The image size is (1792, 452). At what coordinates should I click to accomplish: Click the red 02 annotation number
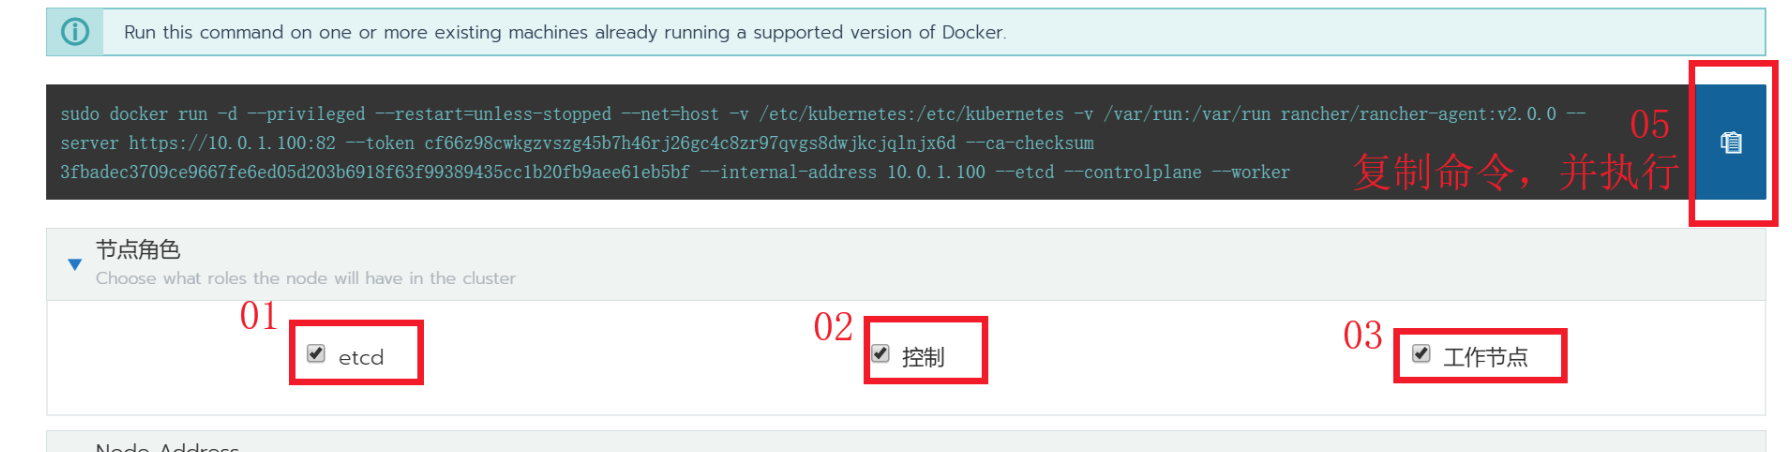point(833,327)
